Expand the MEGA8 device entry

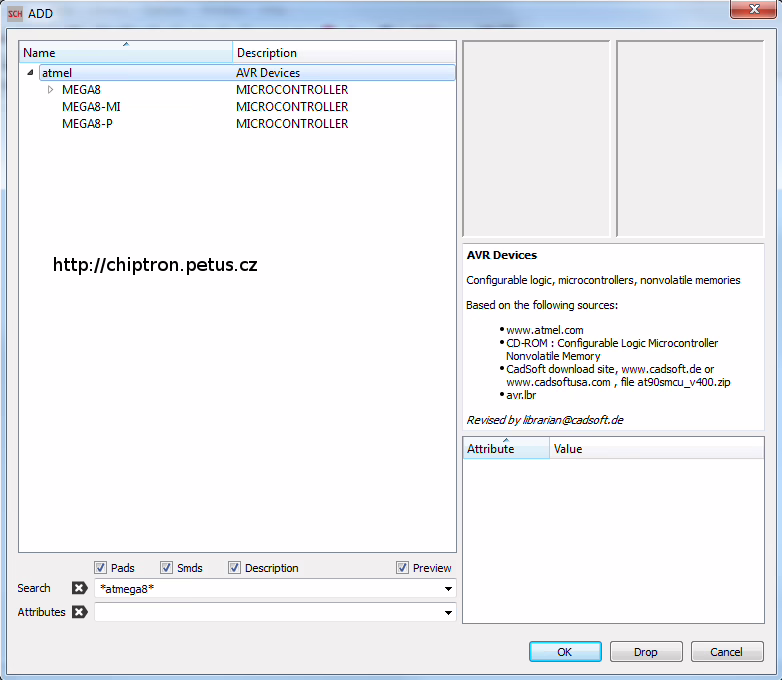(51, 90)
